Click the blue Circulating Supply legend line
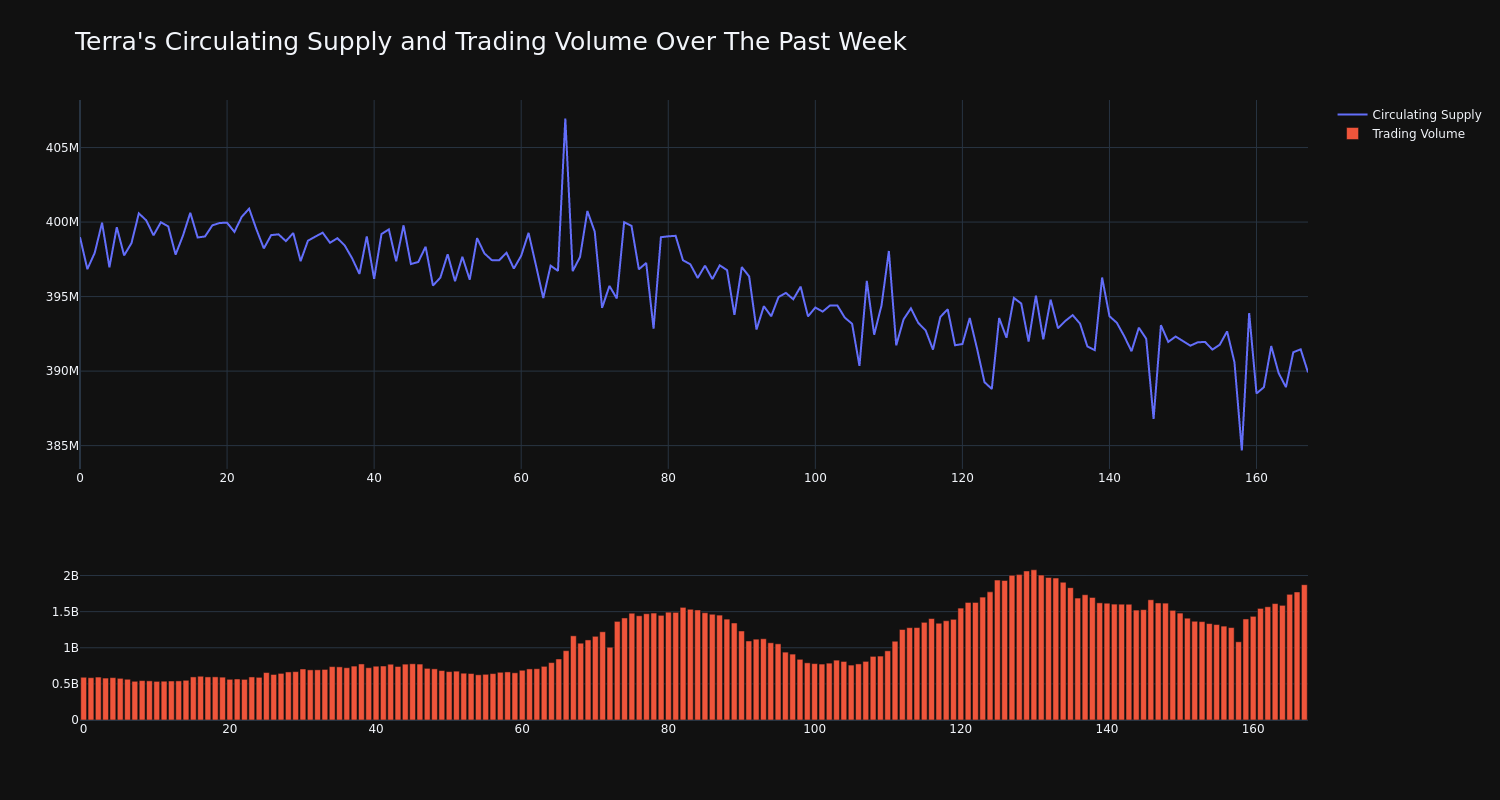 (1352, 115)
